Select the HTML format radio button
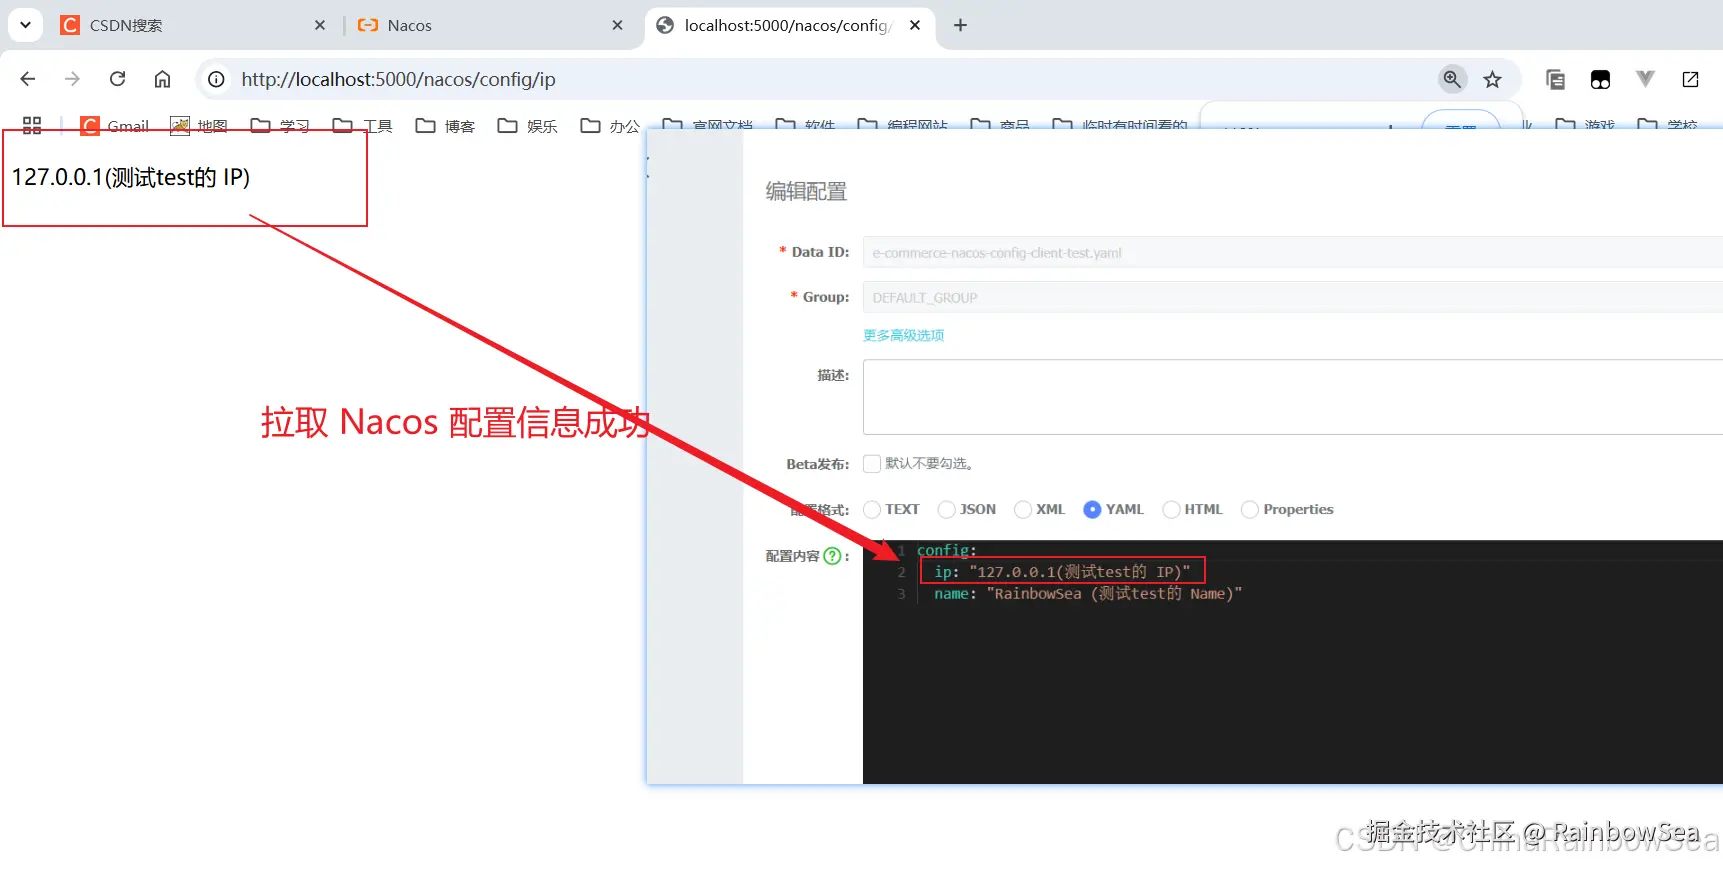 pos(1171,510)
